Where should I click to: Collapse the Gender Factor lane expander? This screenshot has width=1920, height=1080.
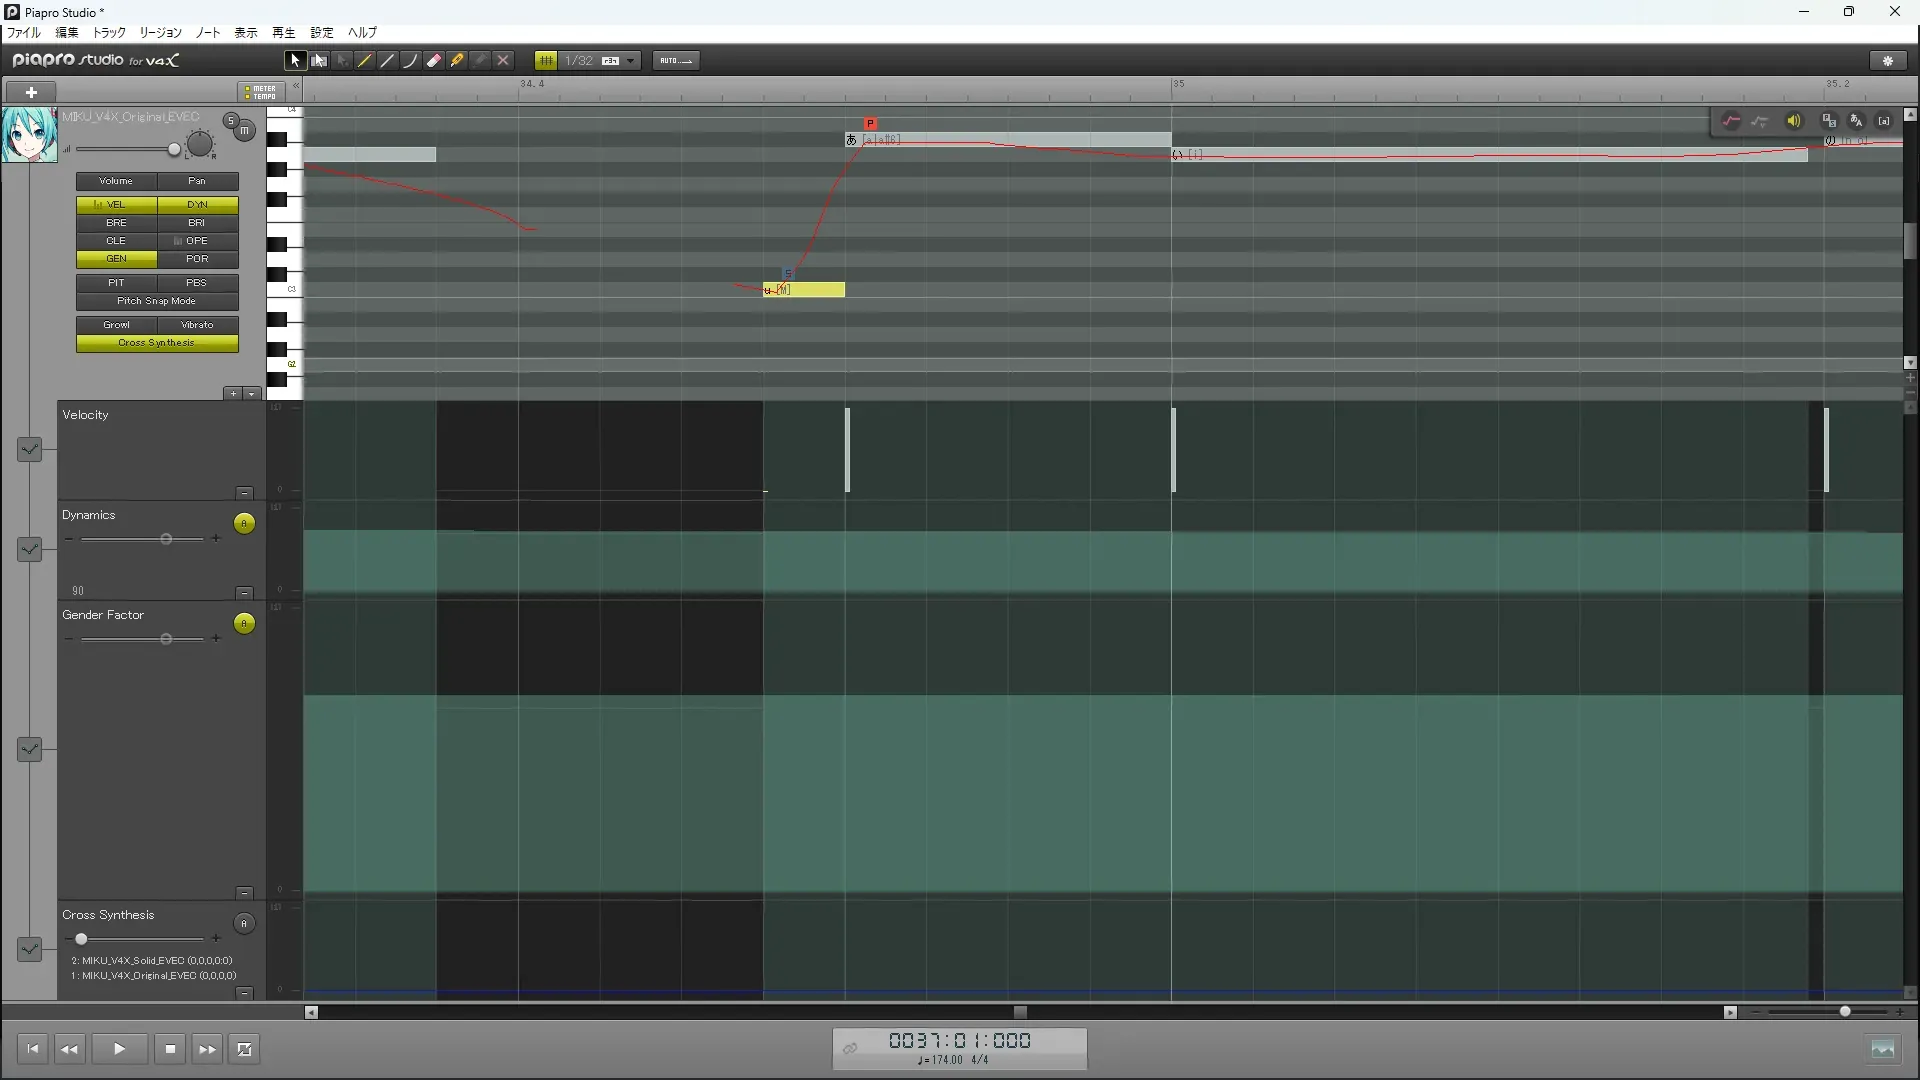[30, 749]
